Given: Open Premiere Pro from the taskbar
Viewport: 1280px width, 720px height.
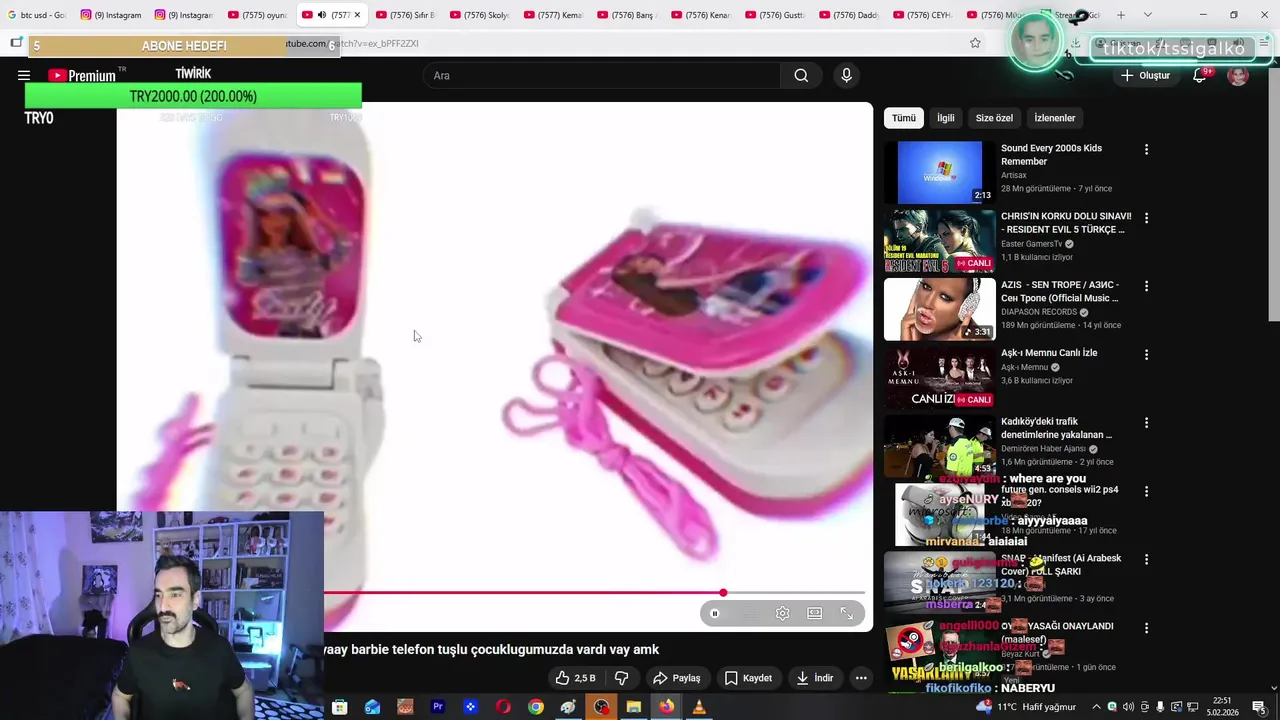Looking at the screenshot, I should point(437,707).
